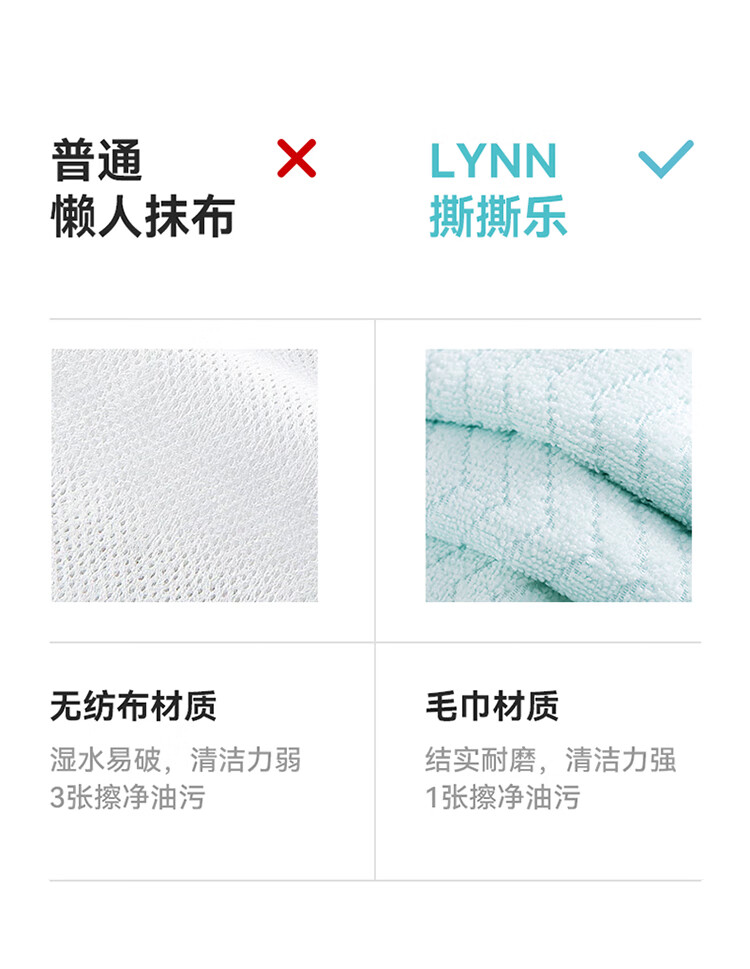750x969 pixels.
Task: Click the 湿水易破，清洁力弱 description
Action: (175, 760)
